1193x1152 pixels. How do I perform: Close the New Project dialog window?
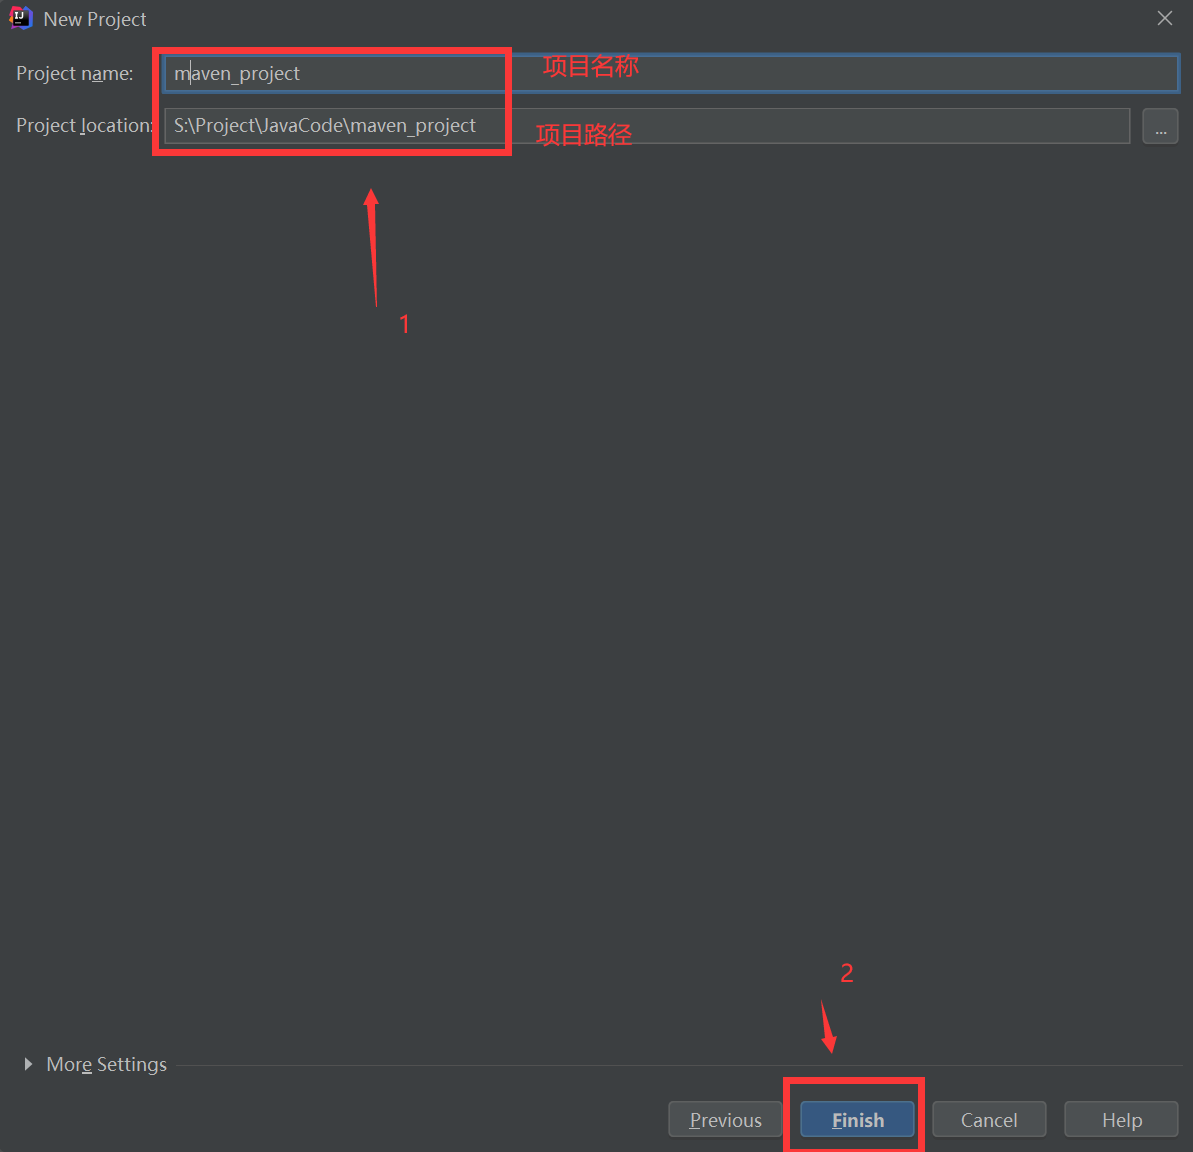click(x=1165, y=18)
